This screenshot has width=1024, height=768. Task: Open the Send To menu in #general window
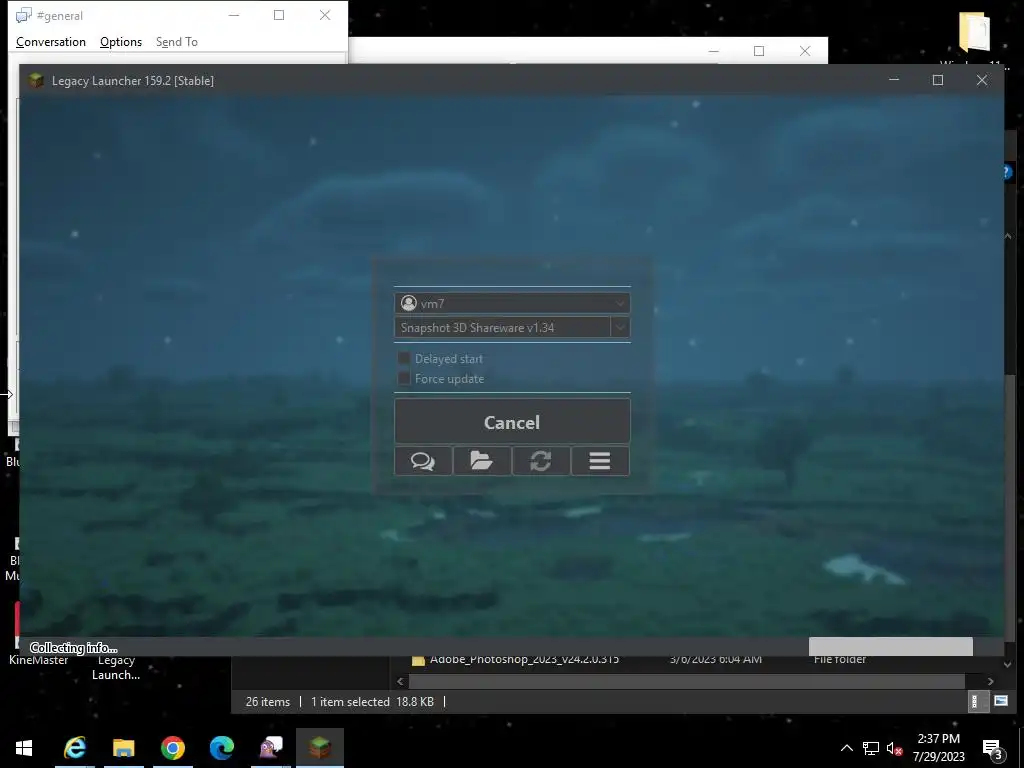[x=176, y=42]
